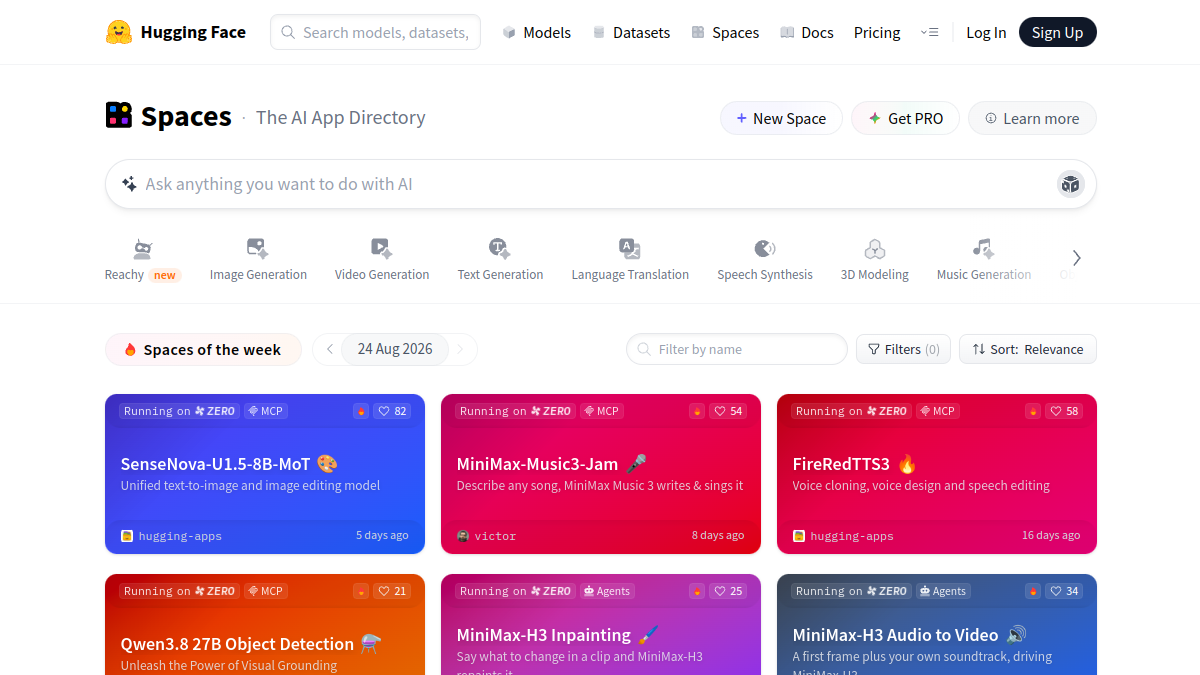1200x675 pixels.
Task: Click the Get PRO button
Action: pos(905,118)
